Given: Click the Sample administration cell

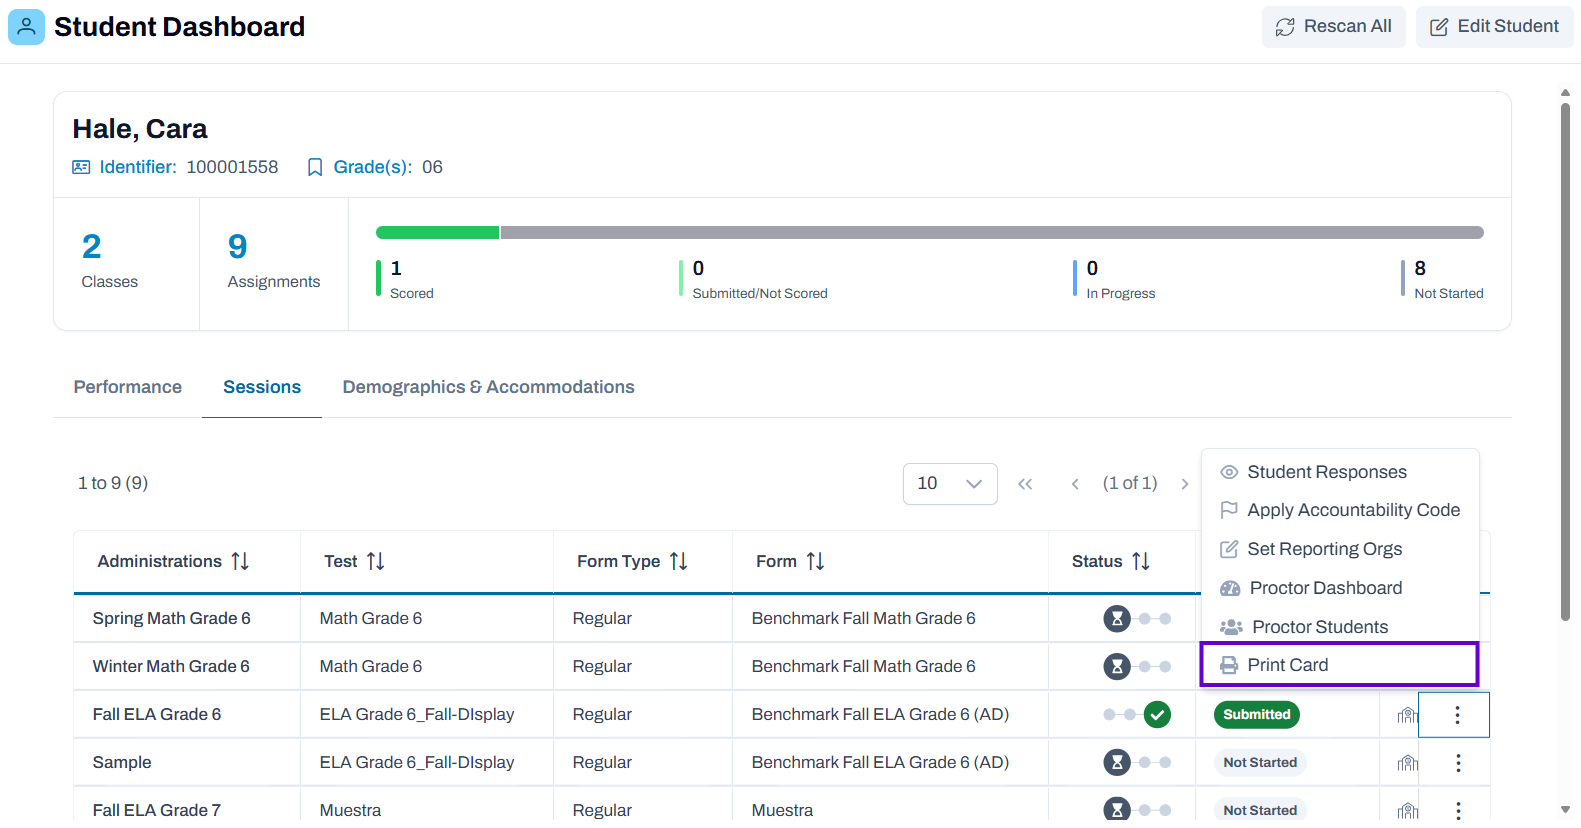Looking at the screenshot, I should tap(187, 762).
